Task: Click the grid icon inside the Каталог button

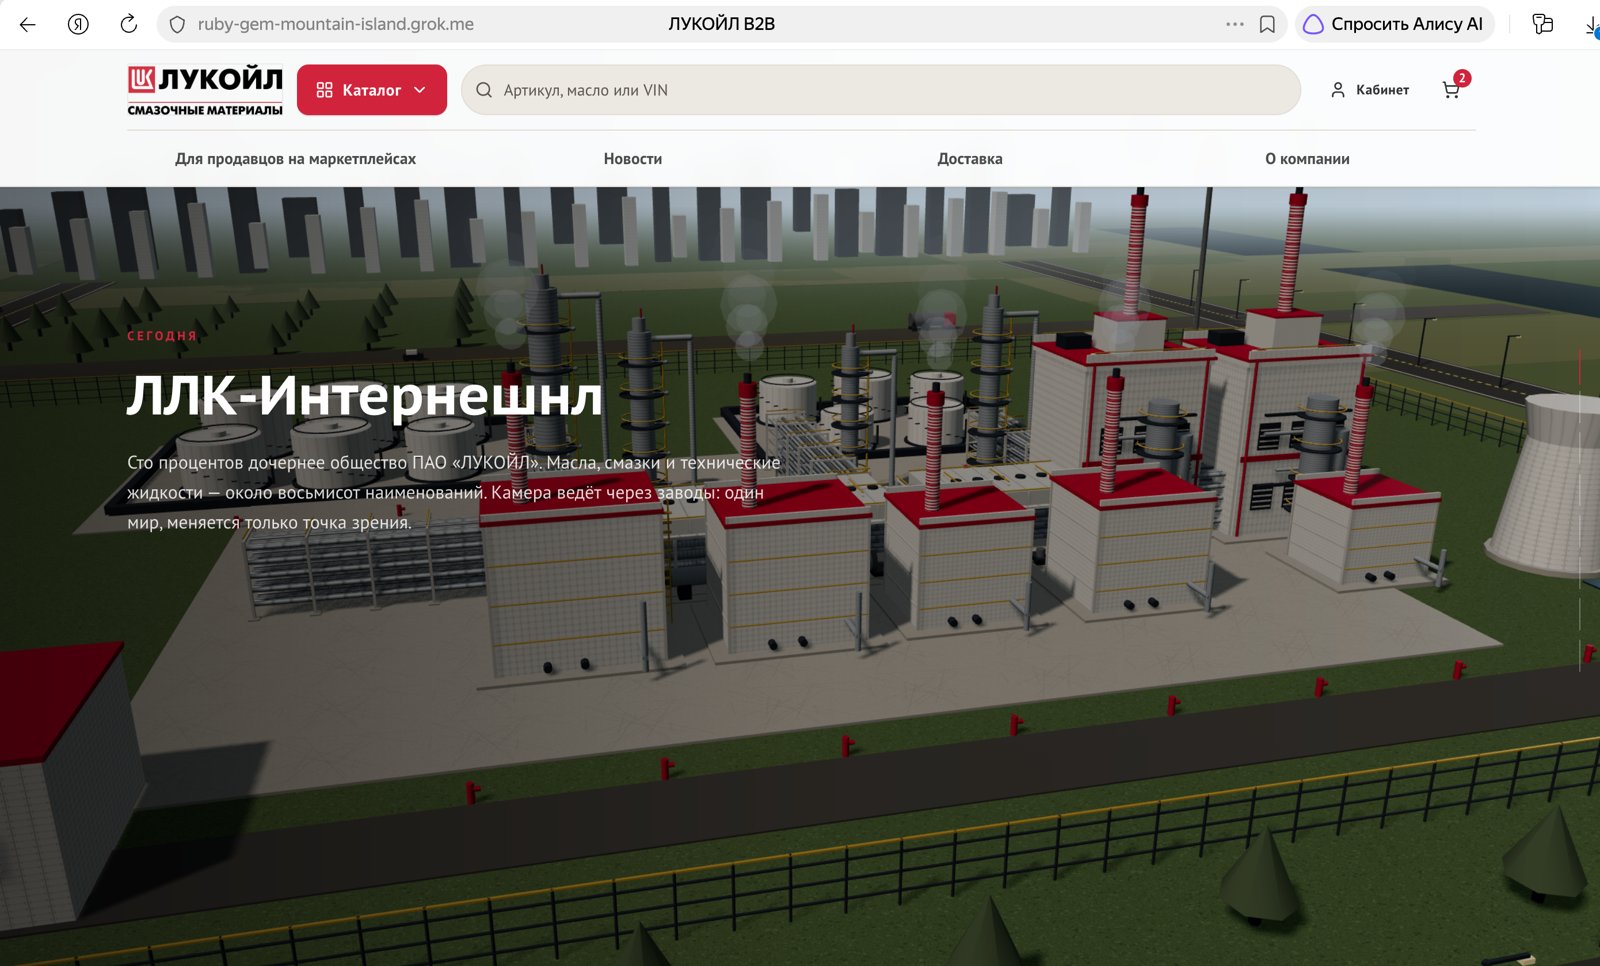Action: coord(324,90)
